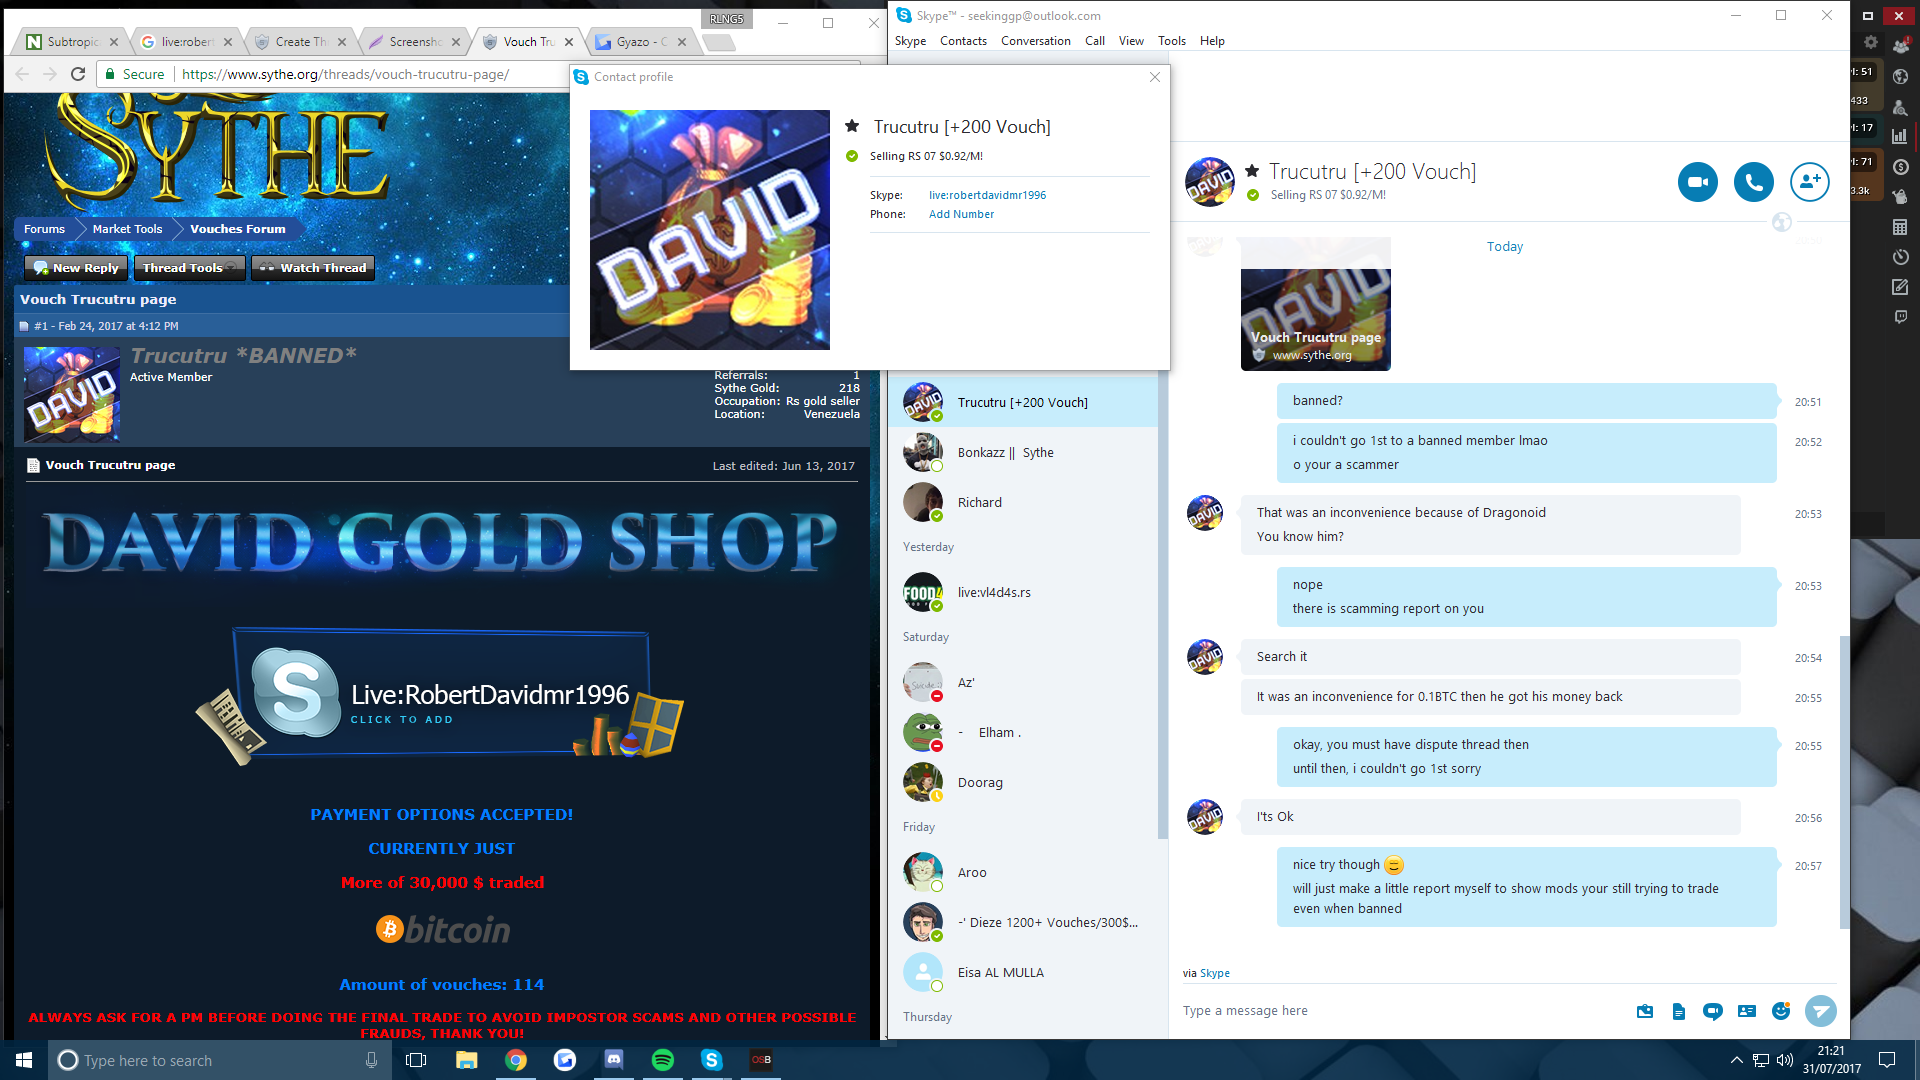Click the send contacts card icon
This screenshot has width=1920, height=1080.
[x=1746, y=1011]
